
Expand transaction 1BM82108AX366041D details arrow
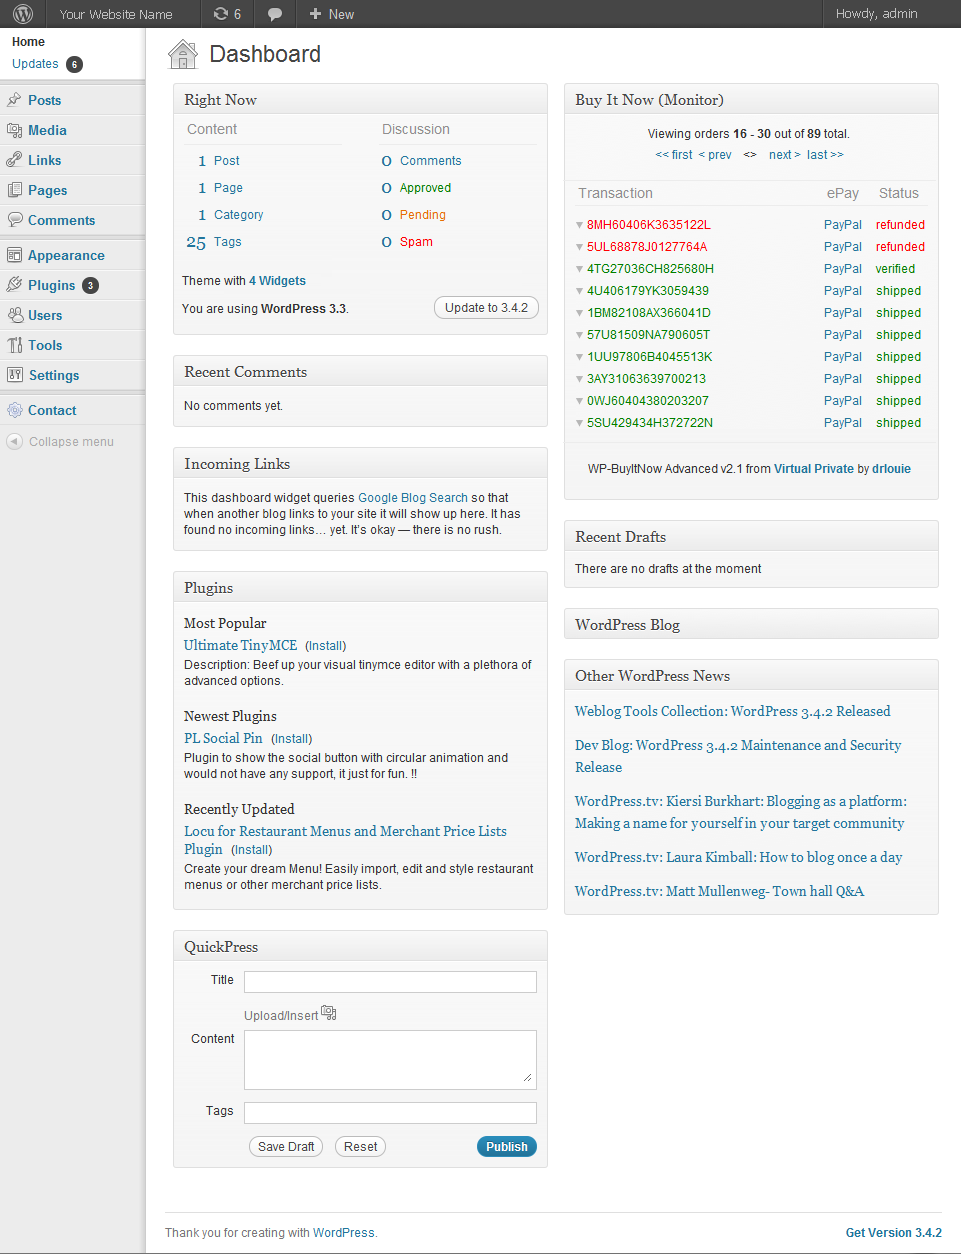580,313
